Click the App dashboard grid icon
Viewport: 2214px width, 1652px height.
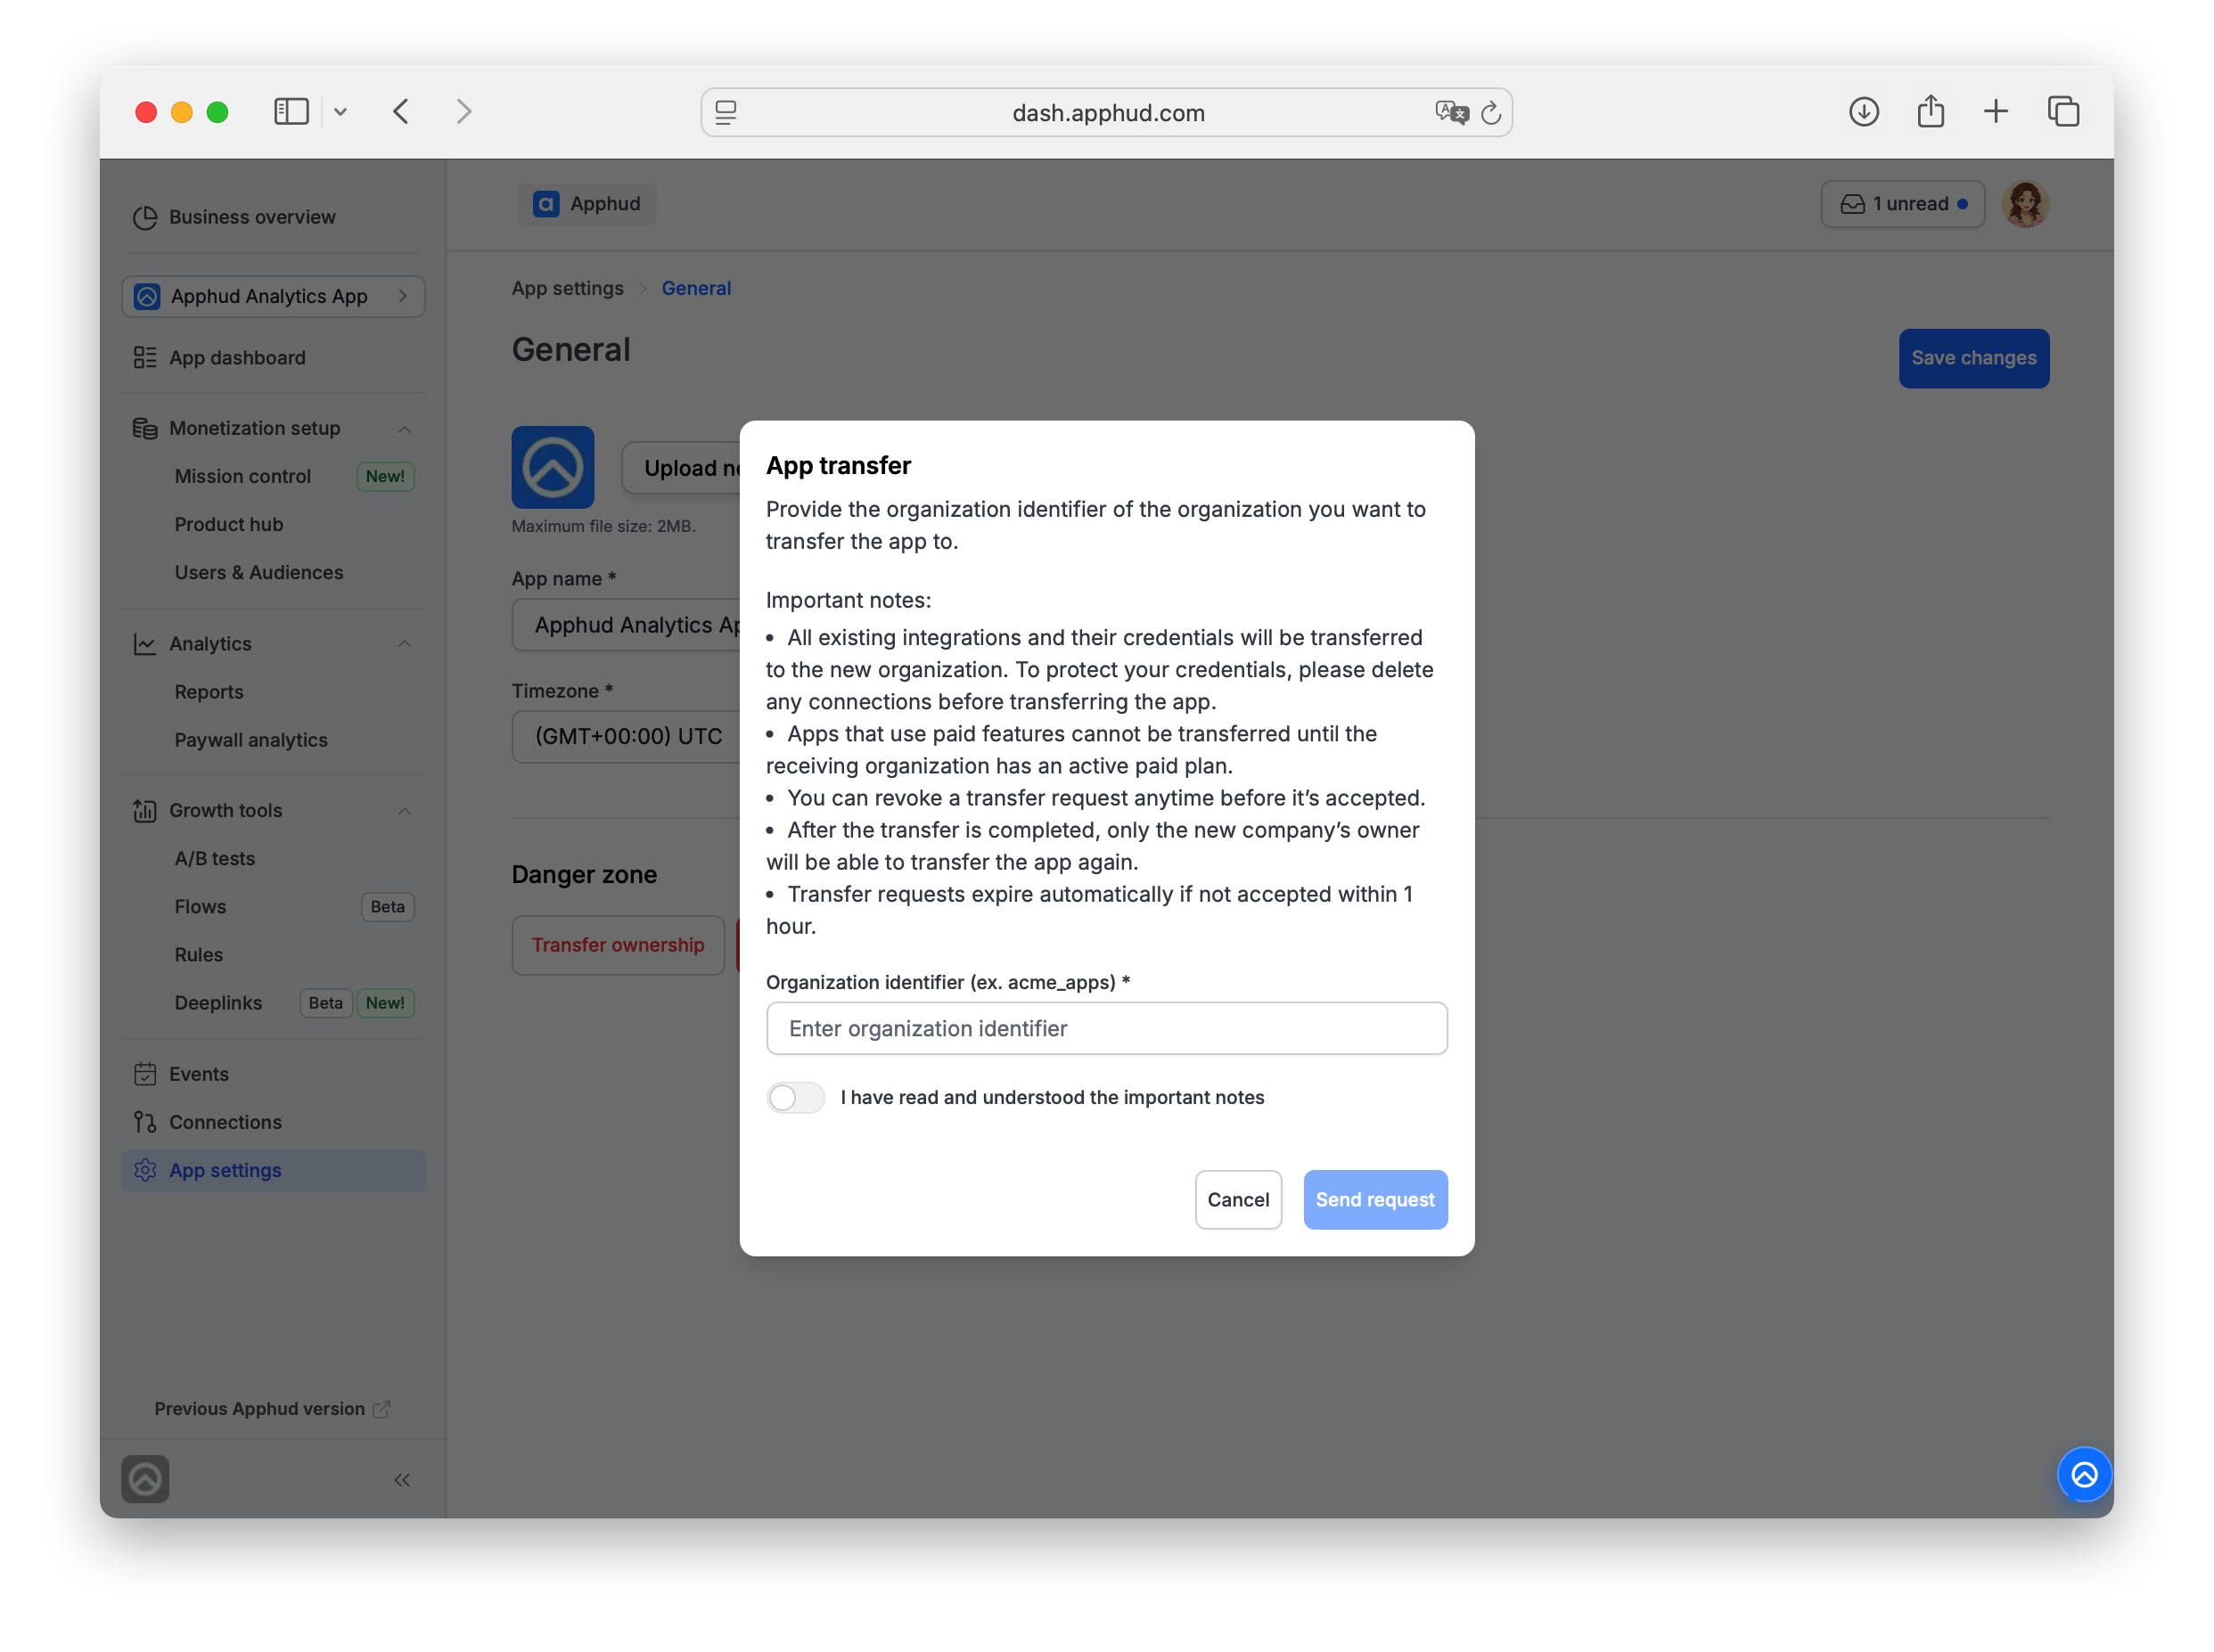tap(145, 358)
